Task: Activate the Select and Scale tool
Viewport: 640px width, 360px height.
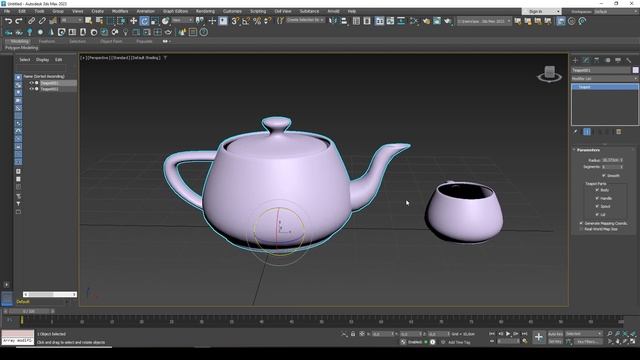Action: (x=155, y=21)
